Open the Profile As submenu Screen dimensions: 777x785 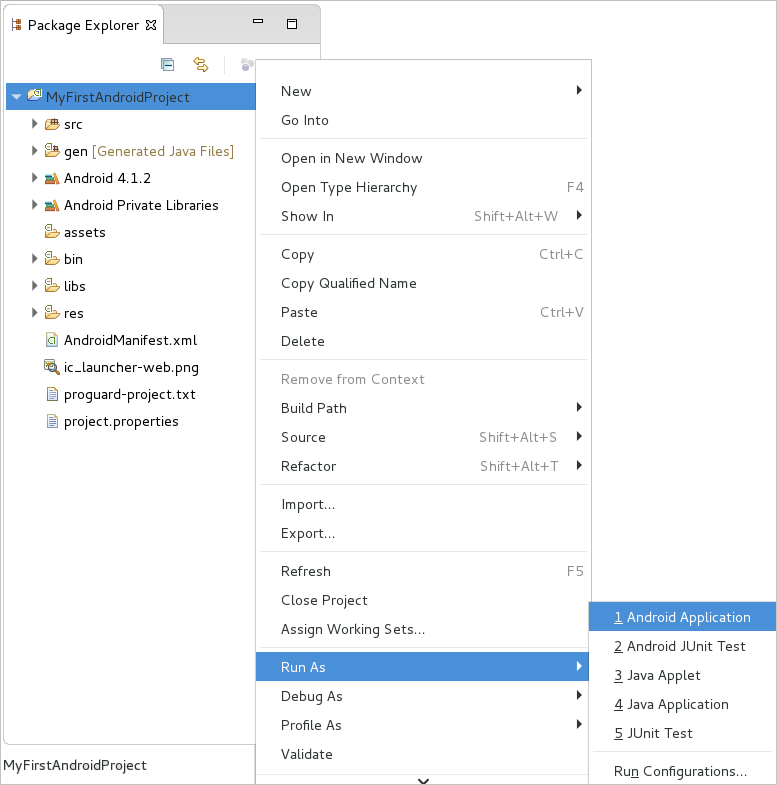423,725
